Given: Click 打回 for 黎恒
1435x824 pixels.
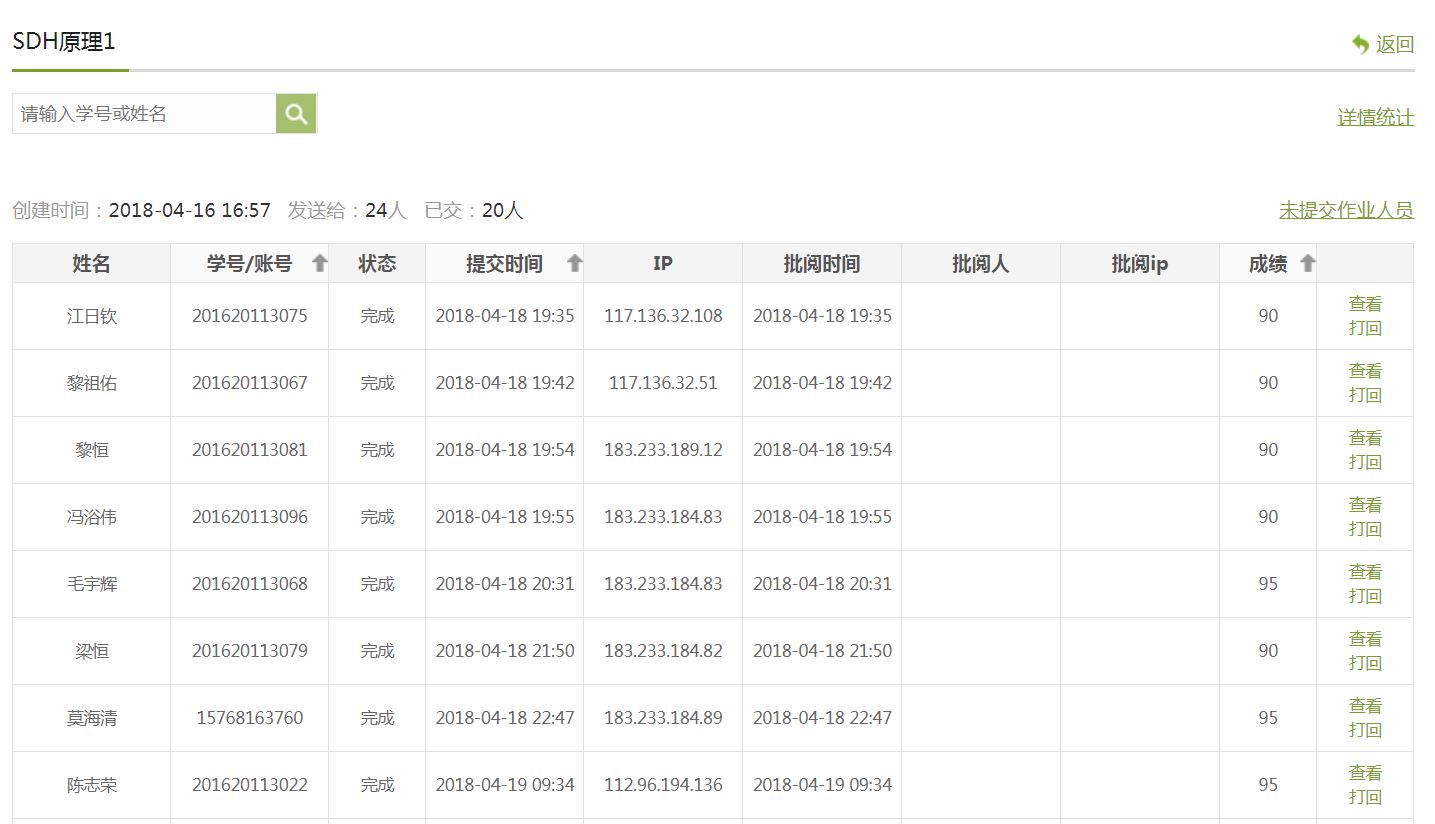Looking at the screenshot, I should [1365, 462].
